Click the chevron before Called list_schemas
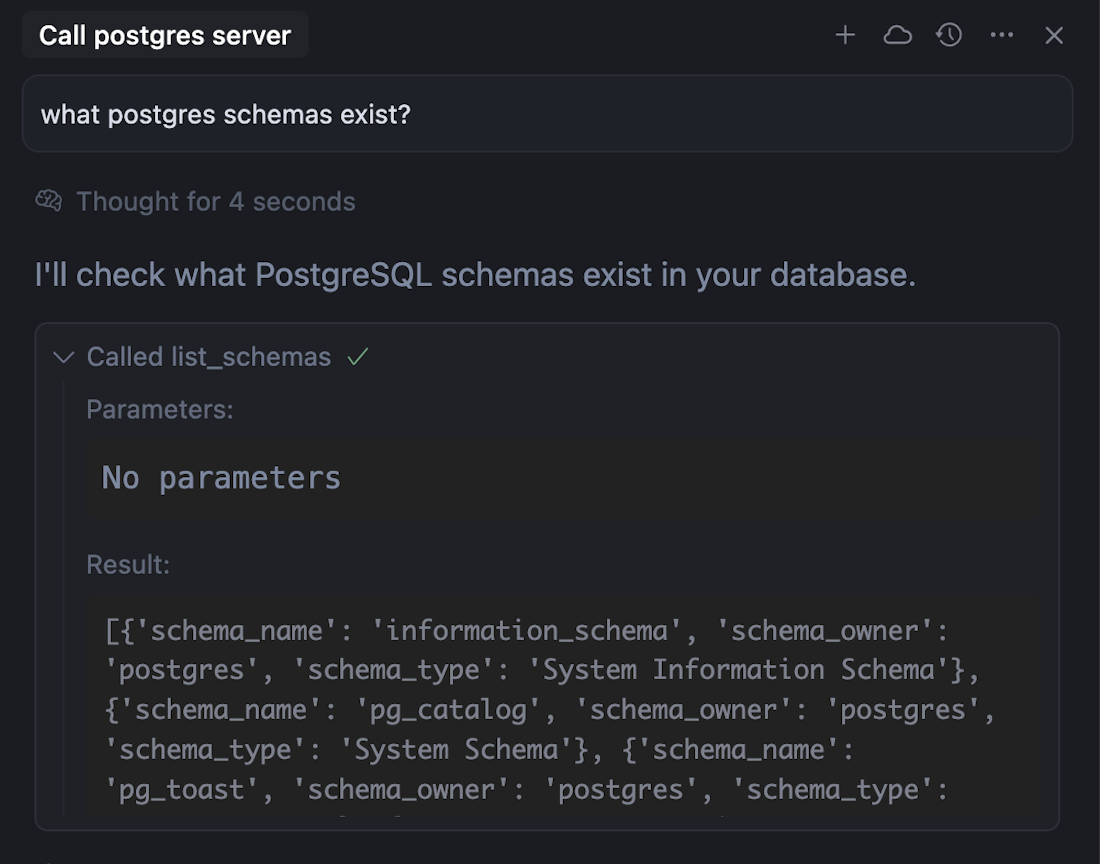 63,356
